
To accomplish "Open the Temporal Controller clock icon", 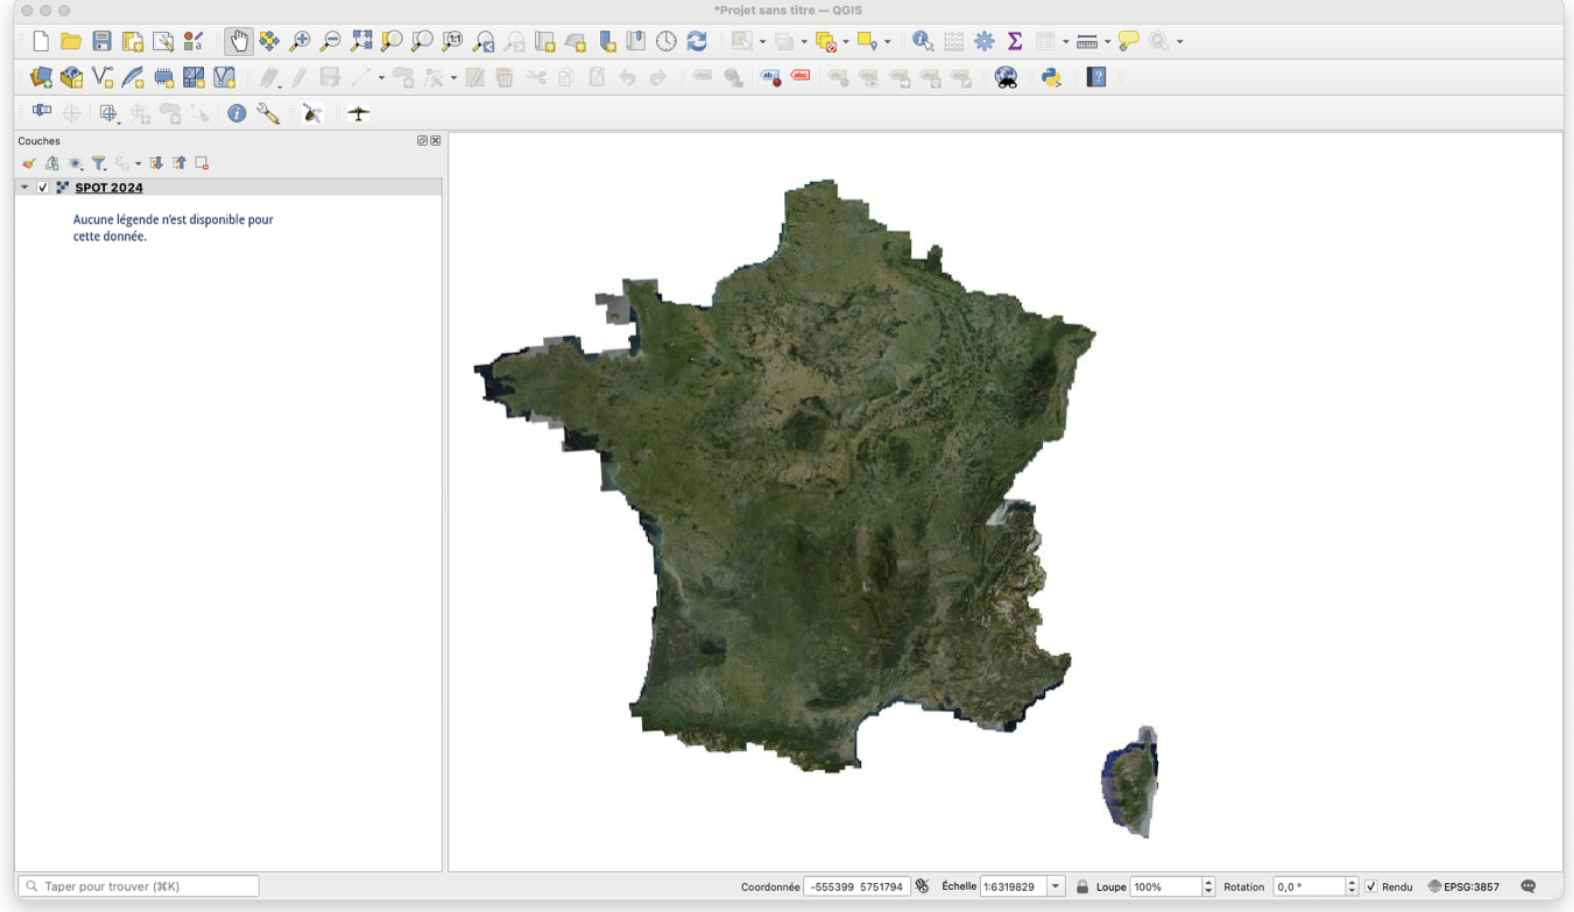I will click(666, 41).
